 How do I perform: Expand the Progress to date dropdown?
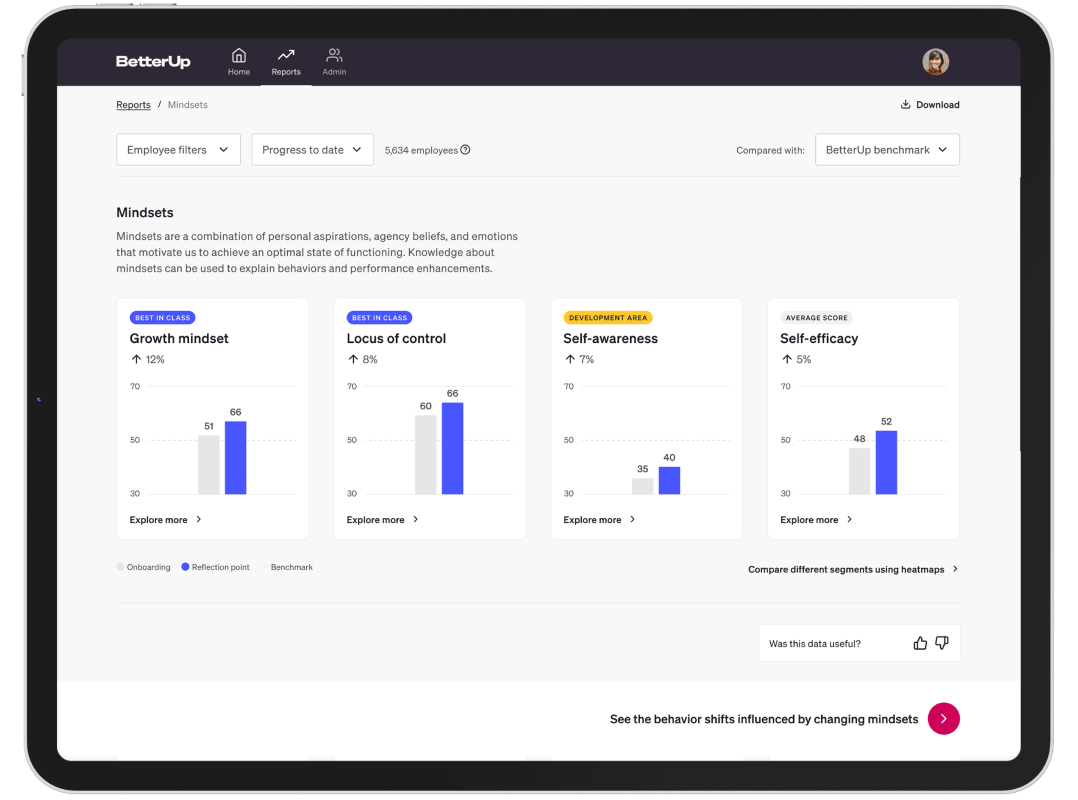pyautogui.click(x=312, y=150)
